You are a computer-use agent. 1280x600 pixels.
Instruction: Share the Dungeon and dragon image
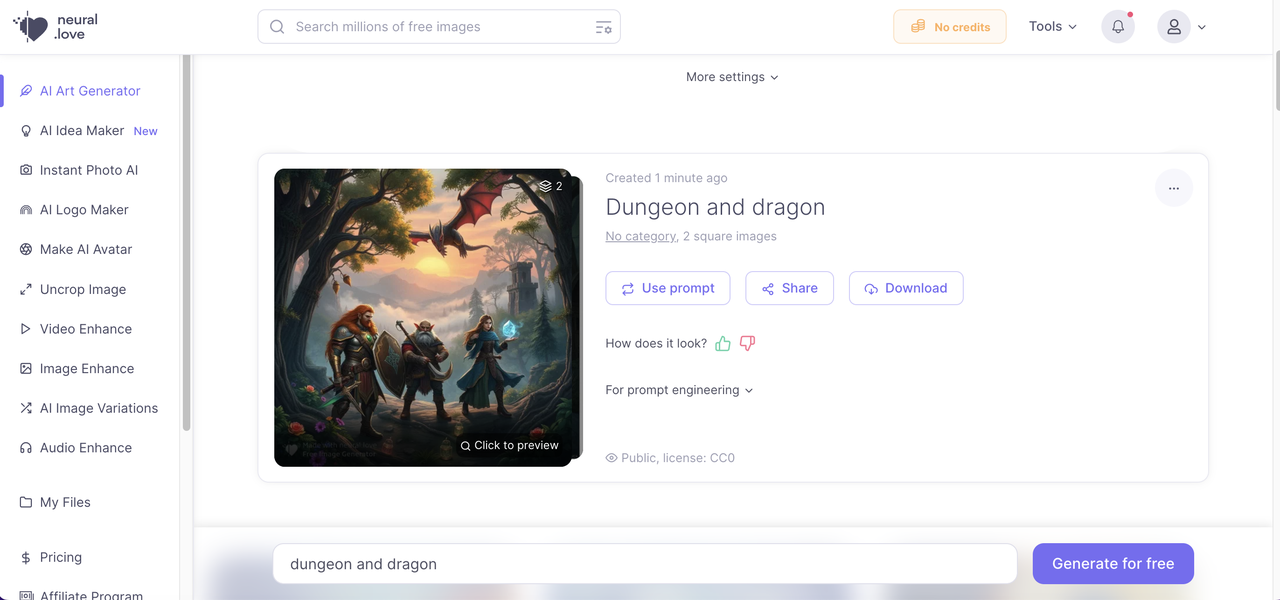pos(790,288)
